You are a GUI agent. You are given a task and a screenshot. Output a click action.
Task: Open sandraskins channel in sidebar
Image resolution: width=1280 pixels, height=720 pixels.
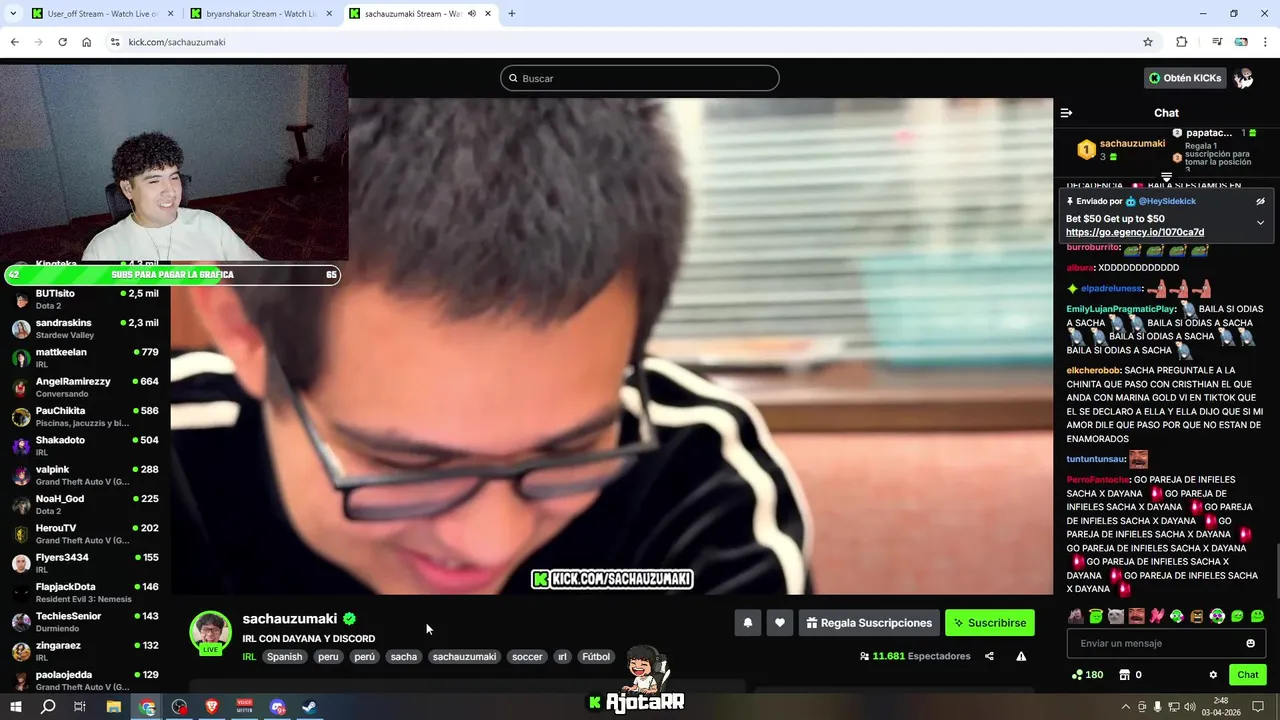click(85, 328)
